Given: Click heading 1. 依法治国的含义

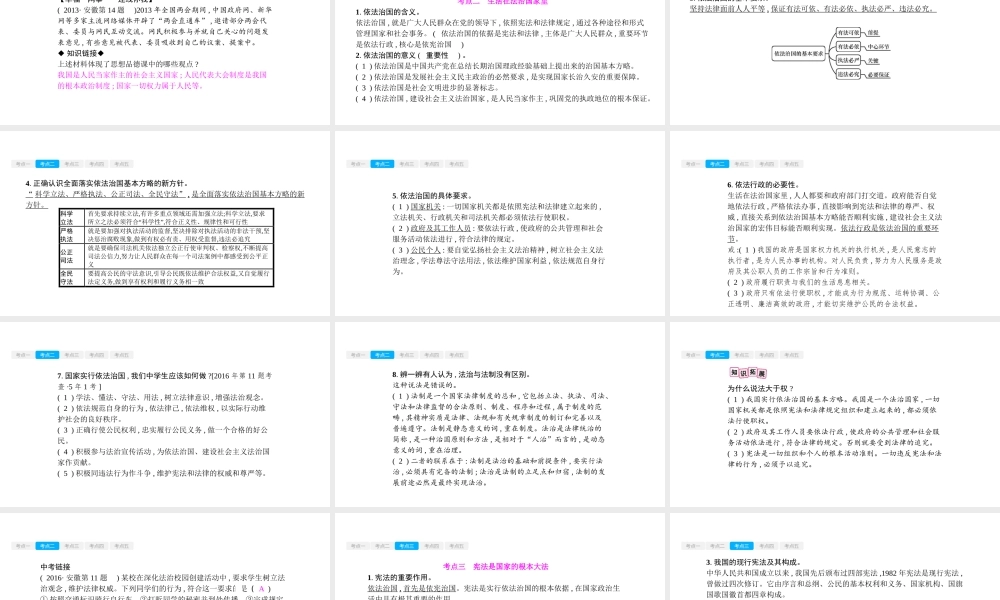Looking at the screenshot, I should pos(388,12).
